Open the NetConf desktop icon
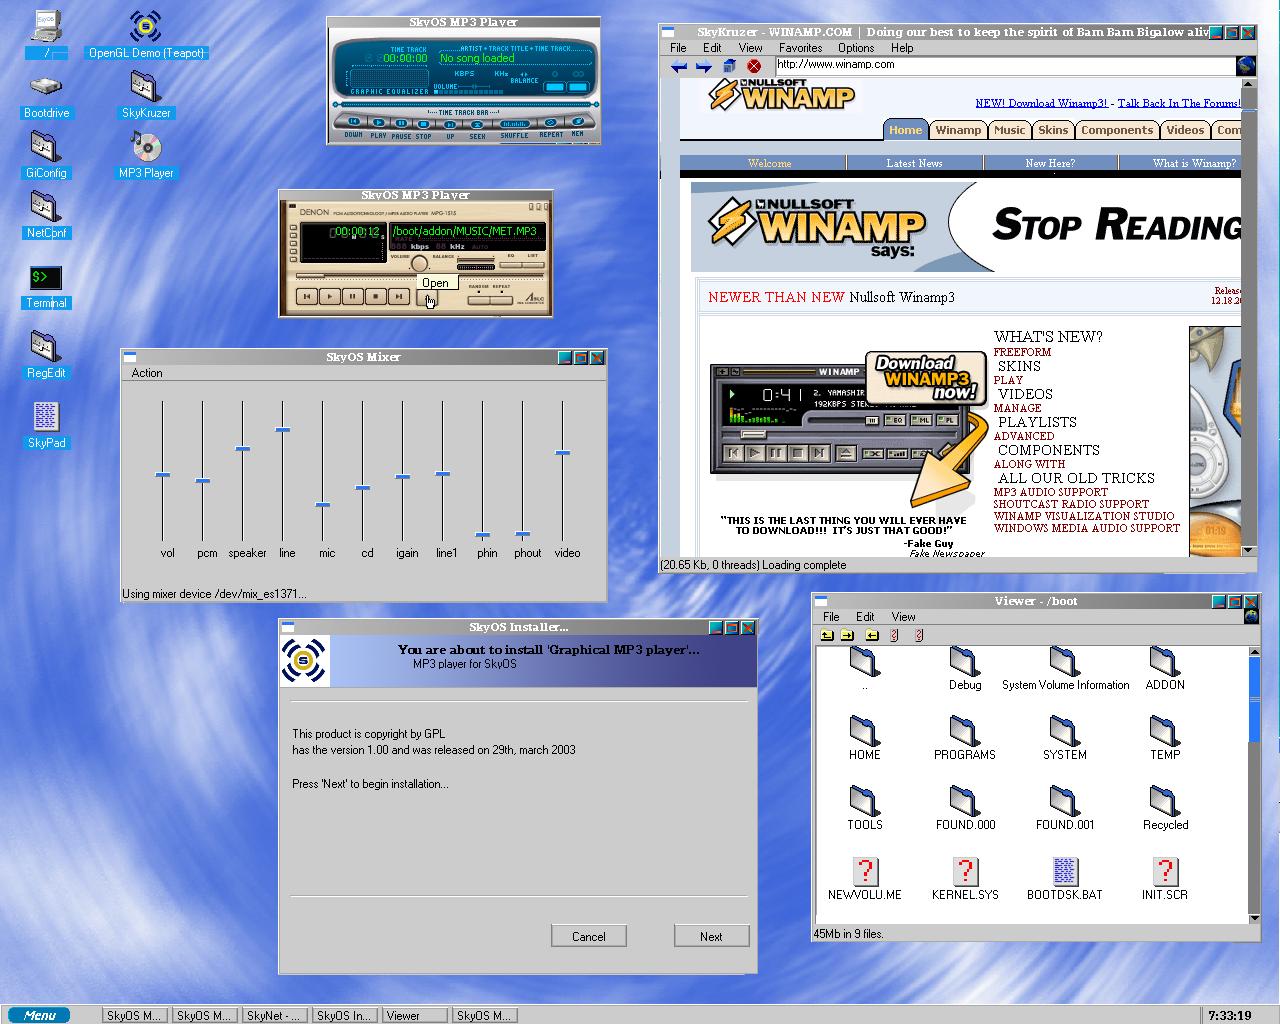This screenshot has width=1280, height=1024. tap(46, 215)
